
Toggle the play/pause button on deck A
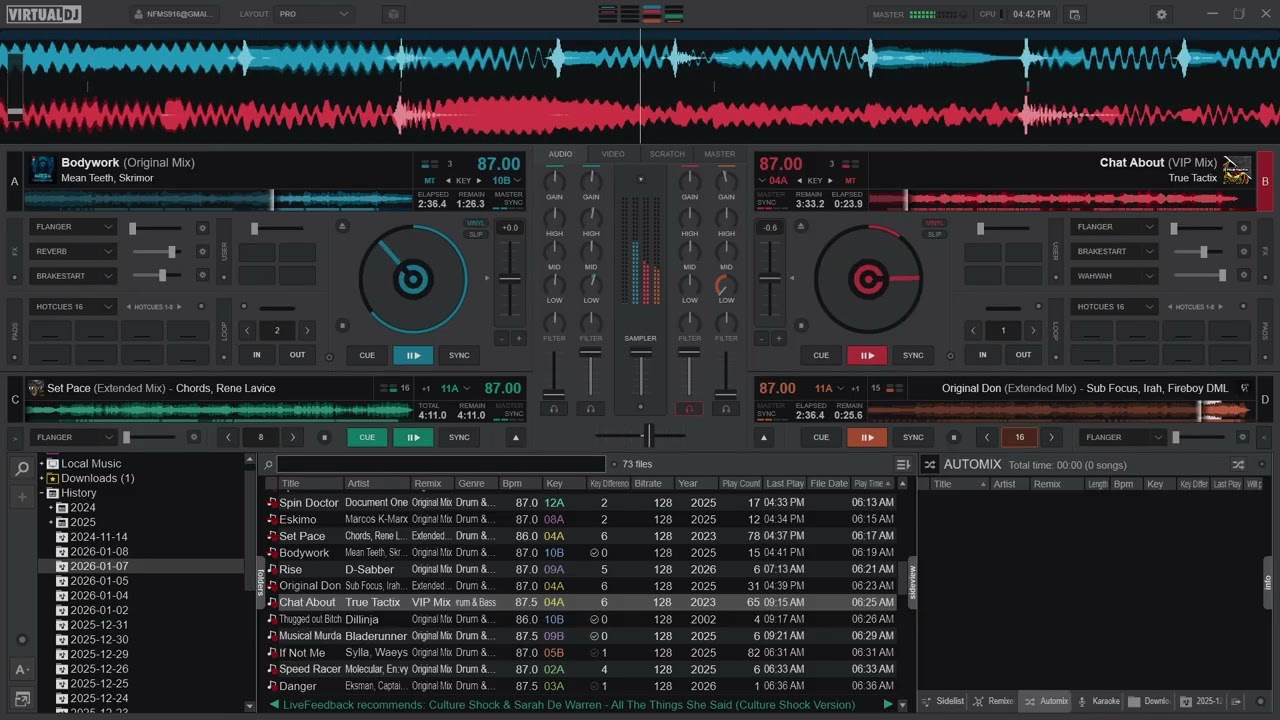(413, 355)
